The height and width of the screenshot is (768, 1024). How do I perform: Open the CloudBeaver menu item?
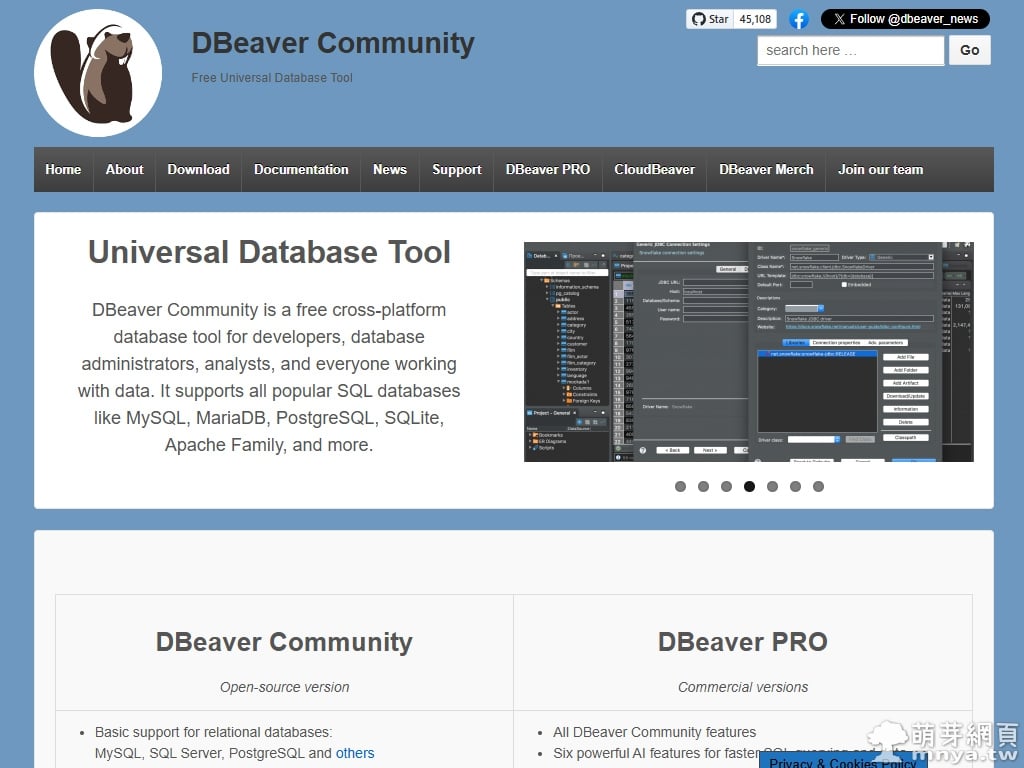click(654, 170)
